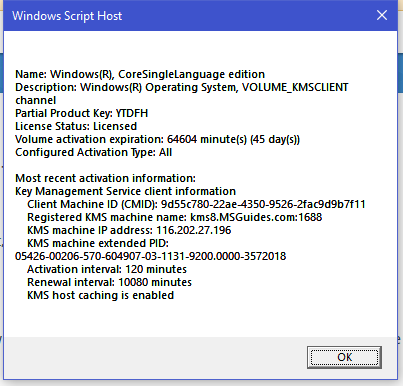
Task: Click the KMS host caching is enabled line
Action: click(100, 295)
